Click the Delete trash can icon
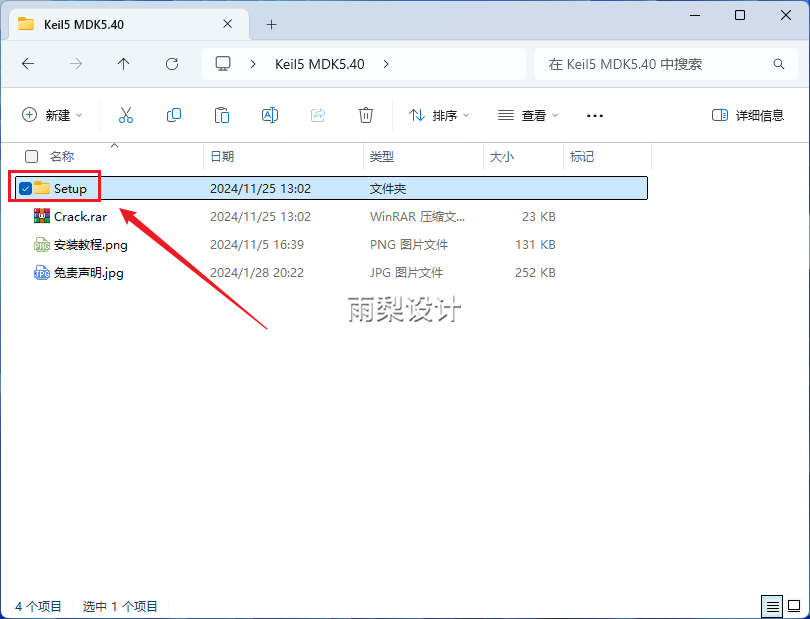Screen dimensions: 810x619 (366, 115)
